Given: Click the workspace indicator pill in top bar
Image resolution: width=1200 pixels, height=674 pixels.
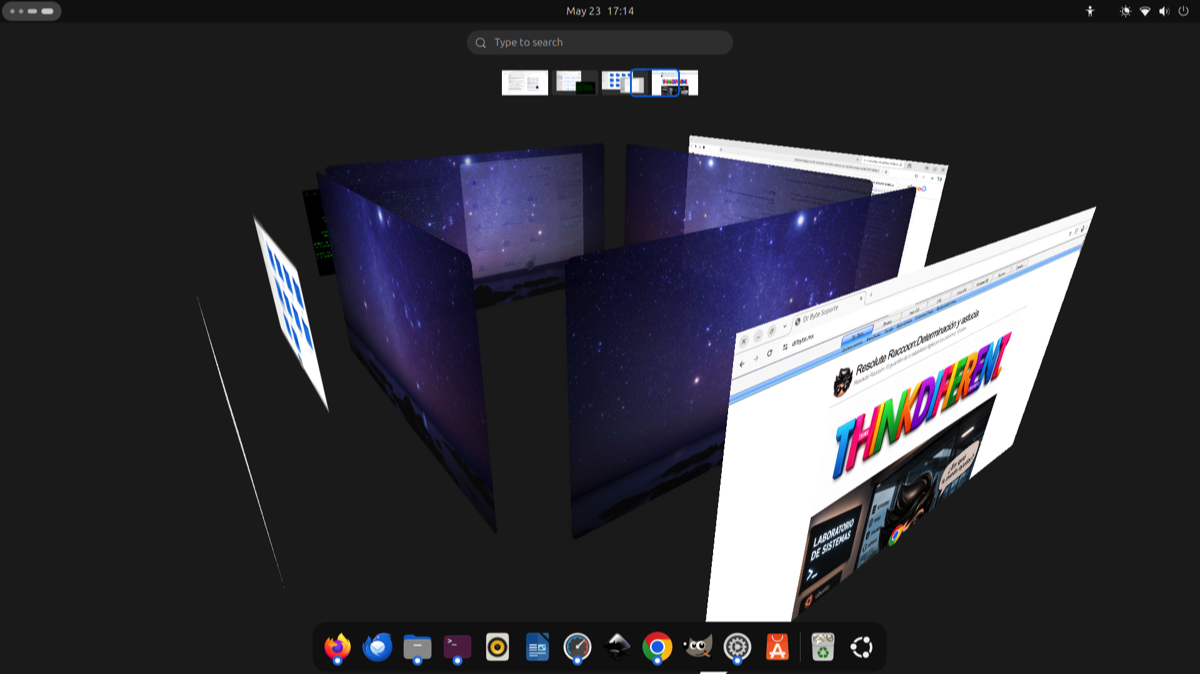Looking at the screenshot, I should 32,11.
